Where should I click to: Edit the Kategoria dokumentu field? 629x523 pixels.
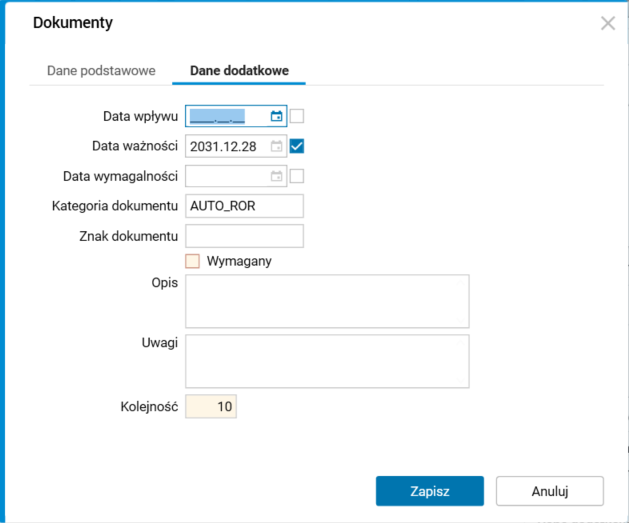pos(244,206)
